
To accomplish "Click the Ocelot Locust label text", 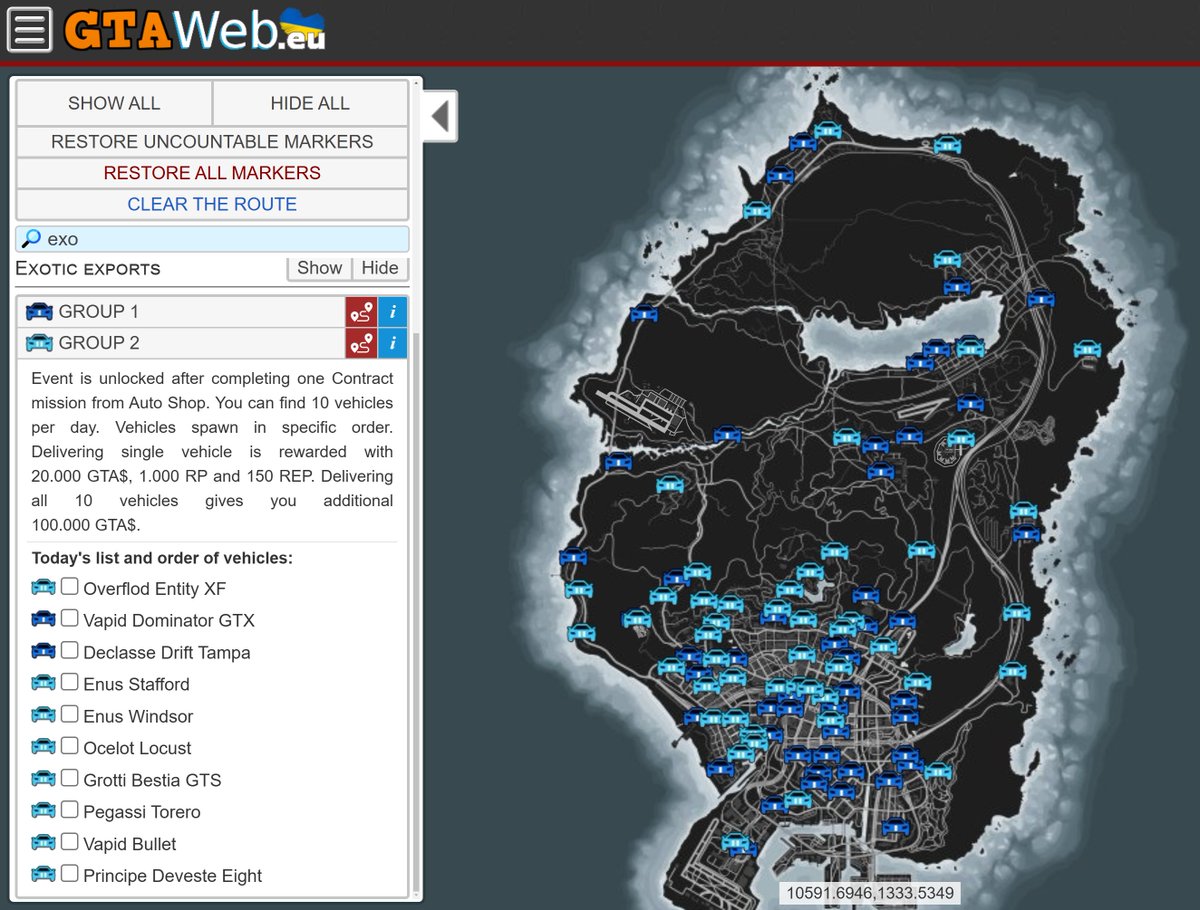I will click(137, 748).
